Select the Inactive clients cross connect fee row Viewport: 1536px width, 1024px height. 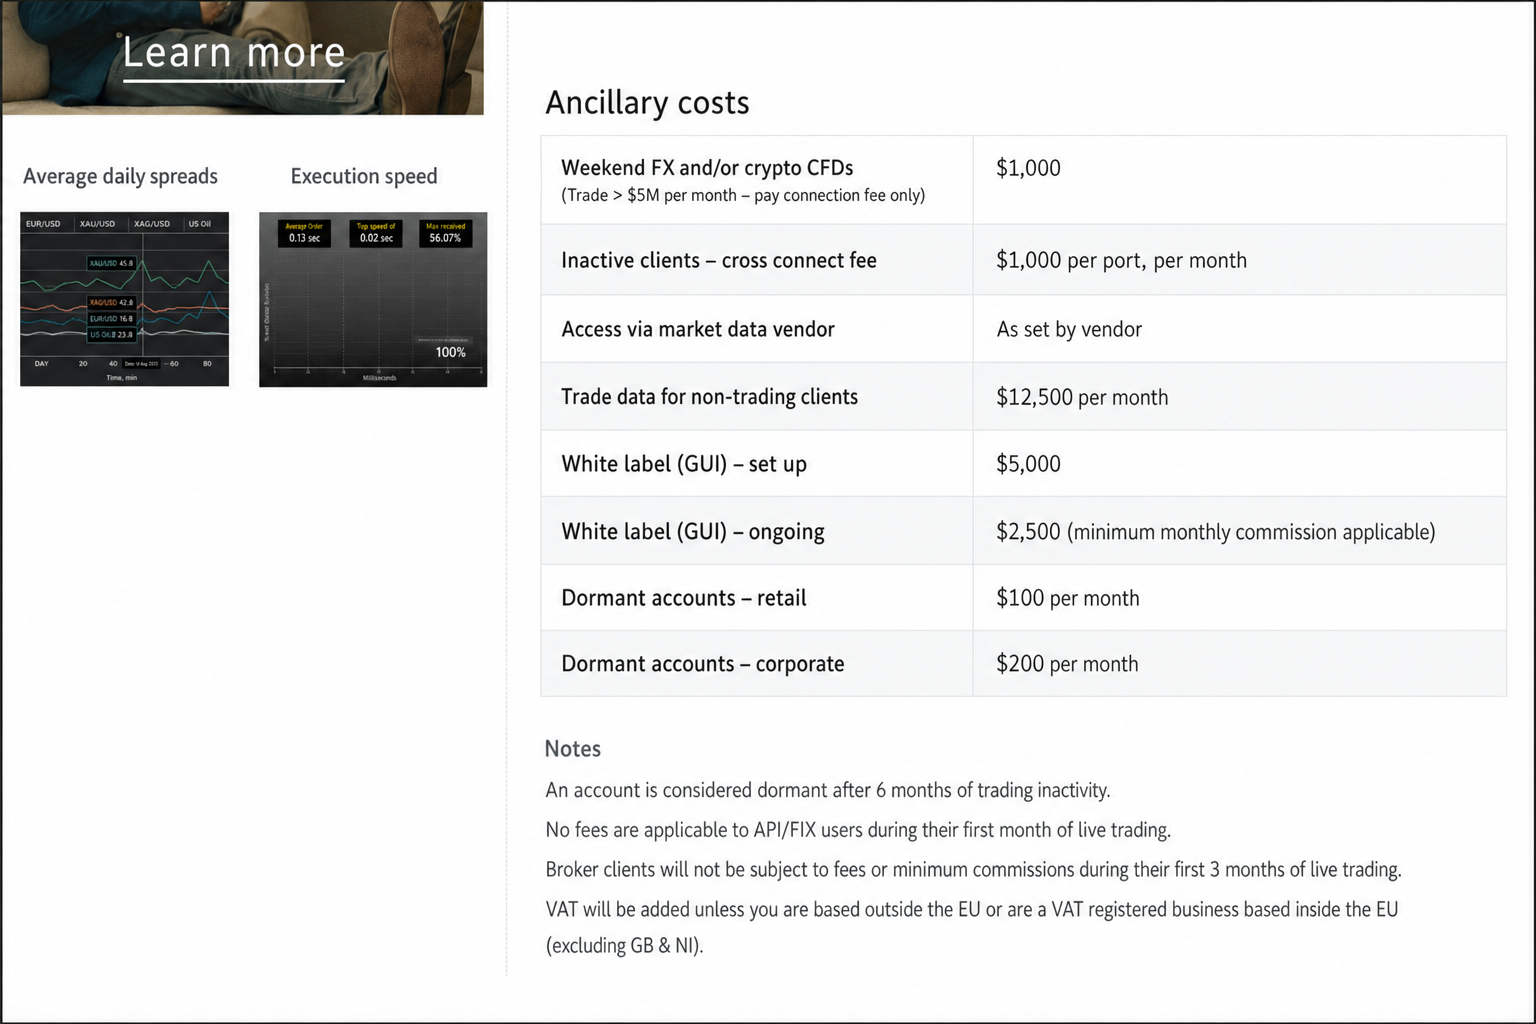(1023, 260)
